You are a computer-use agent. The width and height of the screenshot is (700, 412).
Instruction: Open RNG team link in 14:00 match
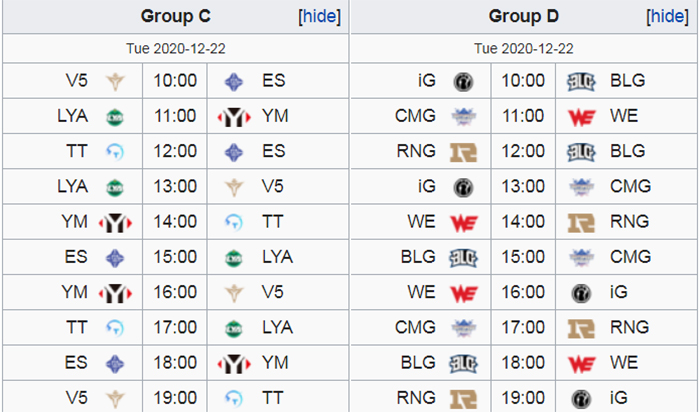[x=629, y=221]
